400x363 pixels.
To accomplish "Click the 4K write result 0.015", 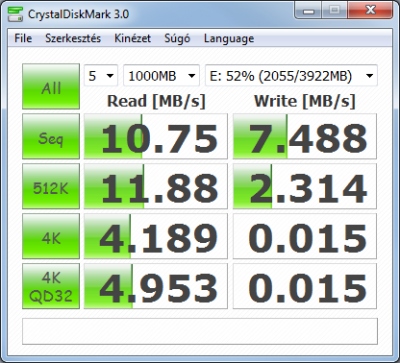I will pyautogui.click(x=305, y=236).
